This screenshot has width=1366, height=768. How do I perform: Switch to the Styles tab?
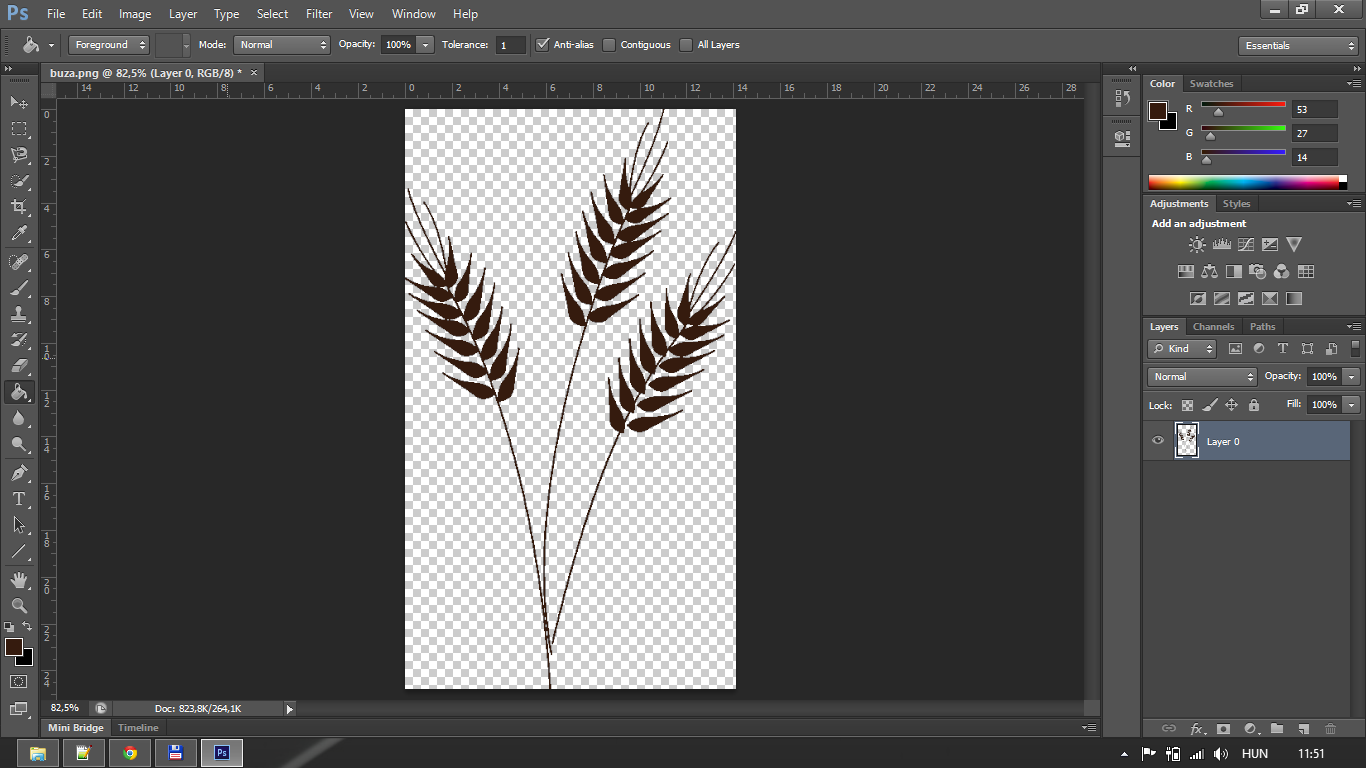tap(1236, 204)
